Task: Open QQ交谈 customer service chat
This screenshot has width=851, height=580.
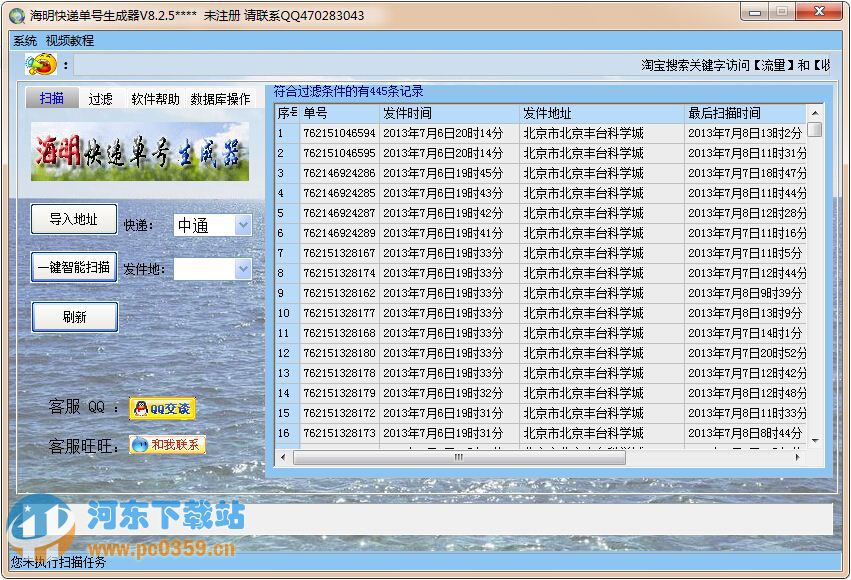Action: pyautogui.click(x=162, y=407)
